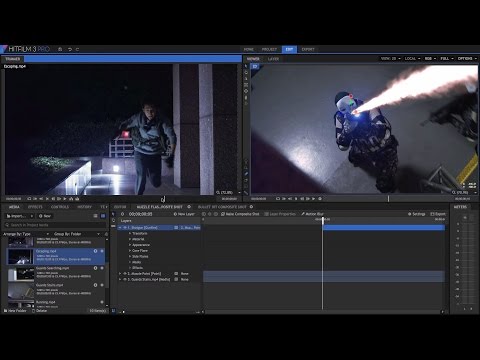
Task: Expand the Core Flare property group
Action: pos(130,251)
